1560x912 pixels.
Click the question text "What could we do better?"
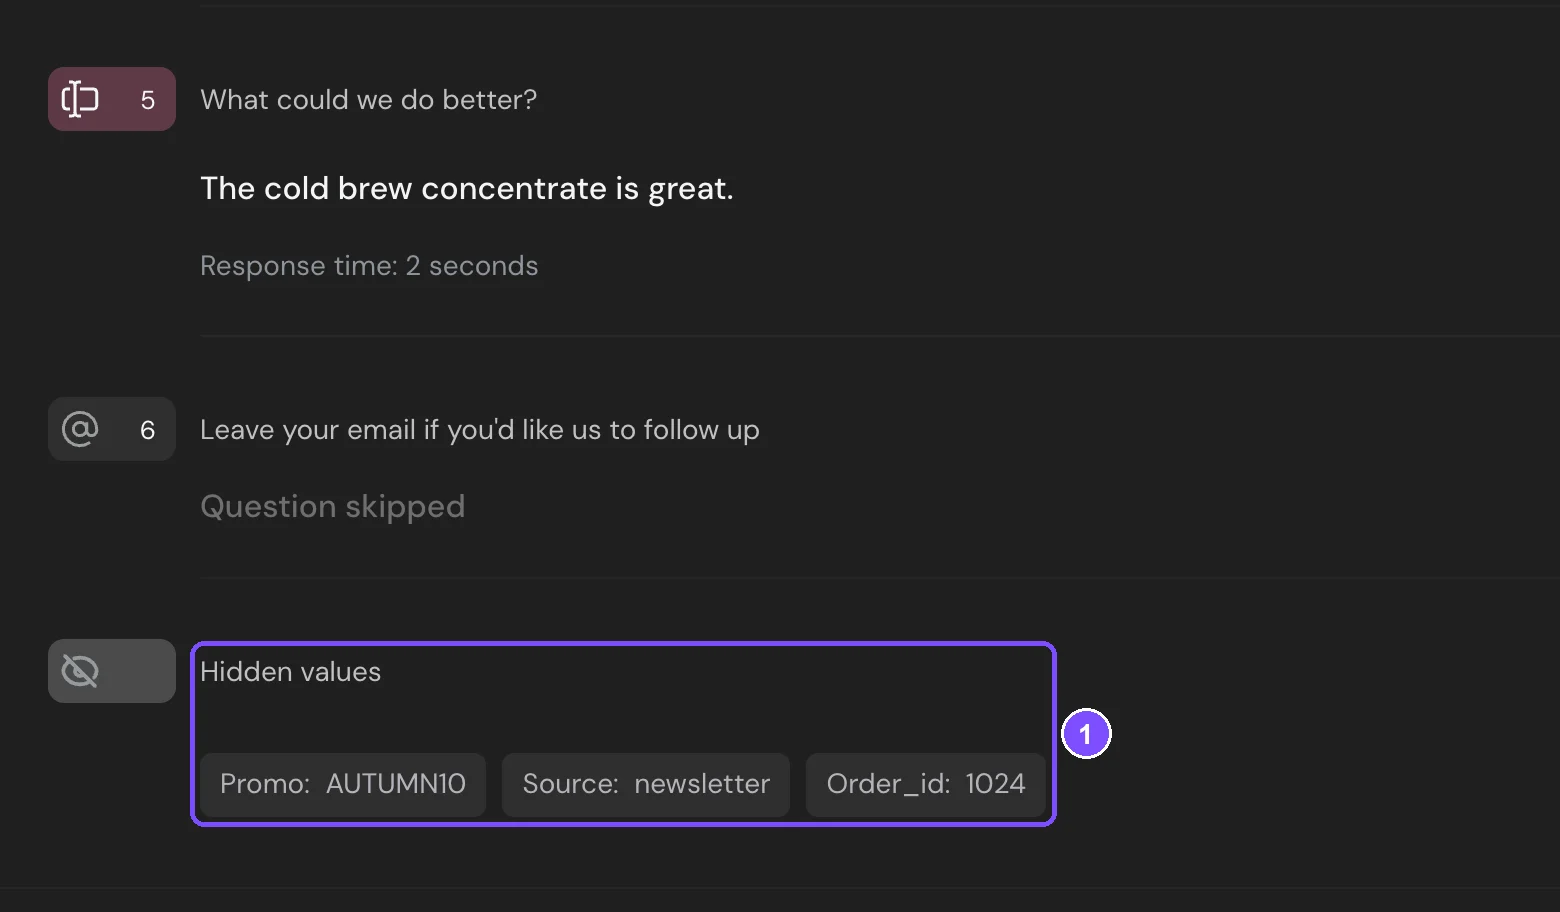369,100
